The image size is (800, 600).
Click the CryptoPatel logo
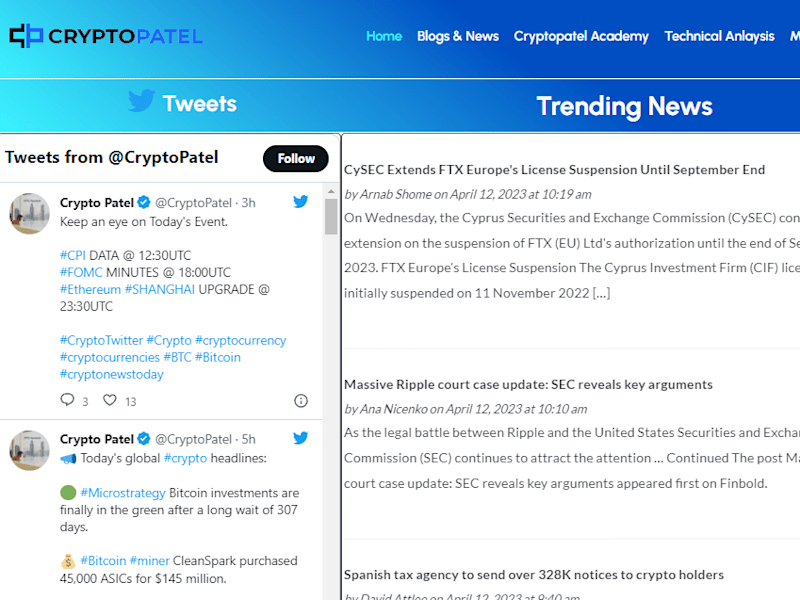coord(106,36)
